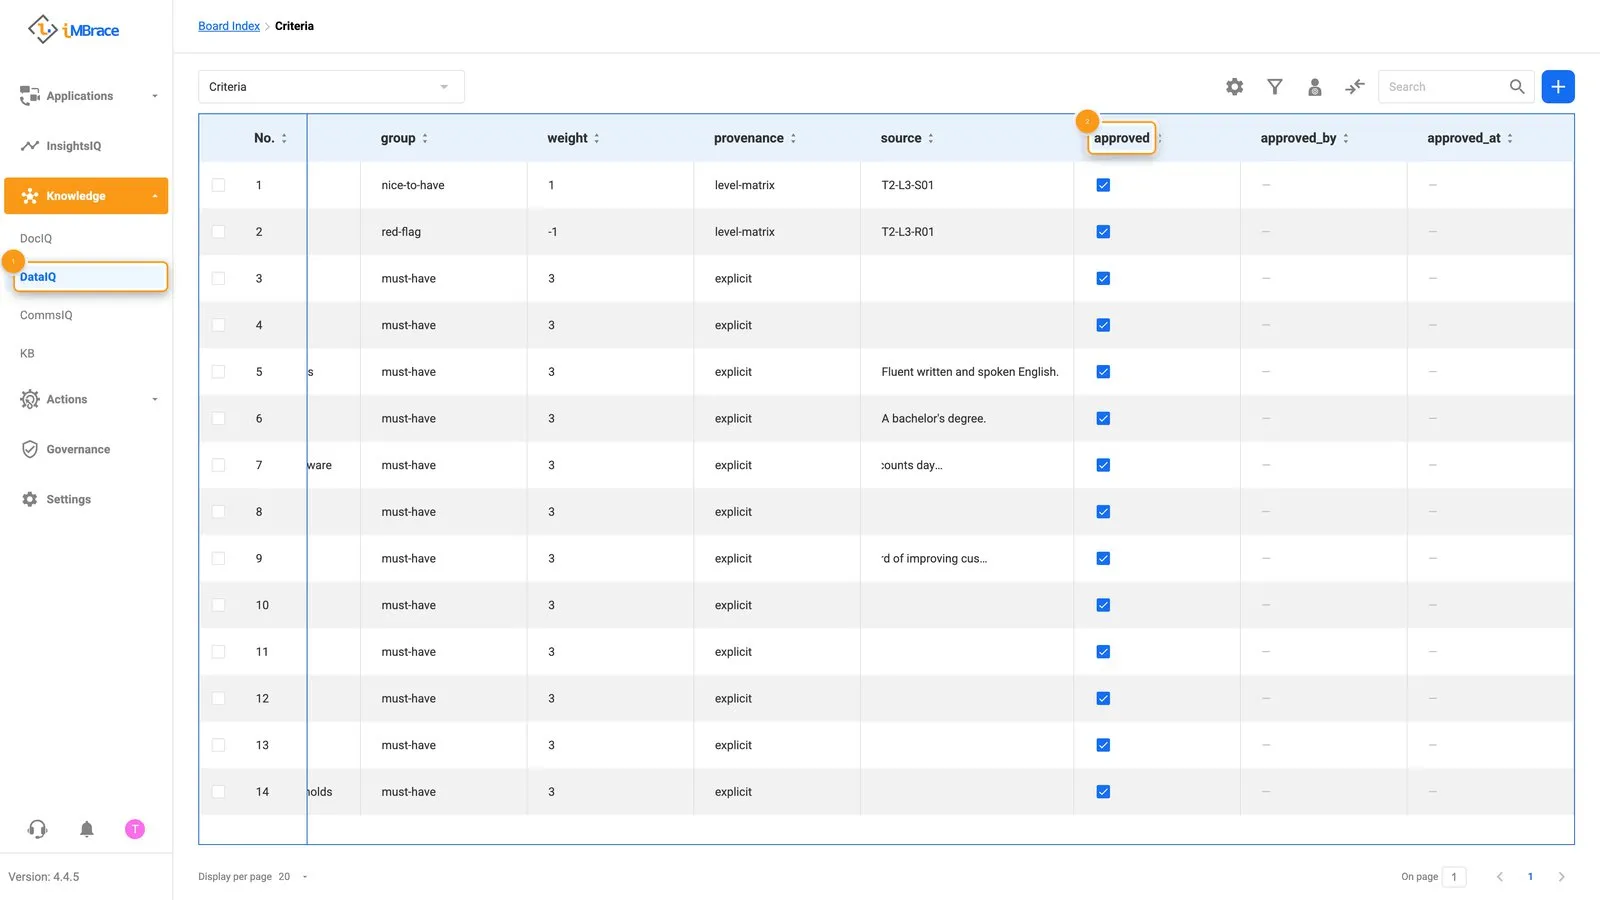The width and height of the screenshot is (1600, 900).
Task: Open DataIQ under Knowledge
Action: [x=90, y=277]
